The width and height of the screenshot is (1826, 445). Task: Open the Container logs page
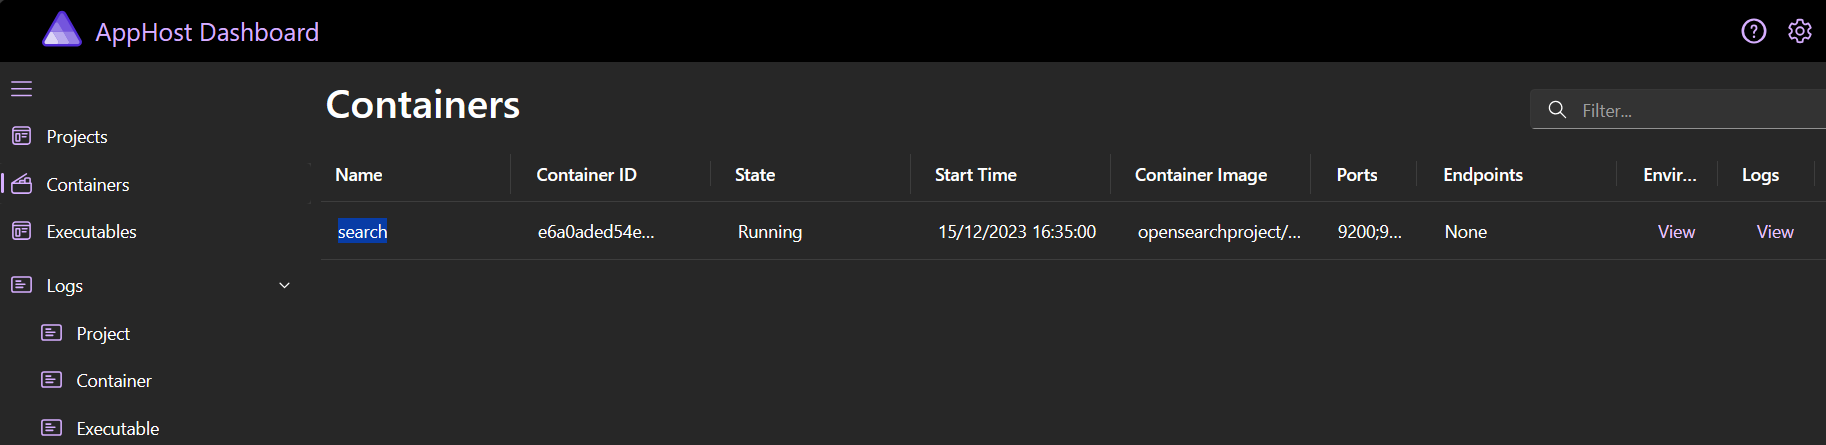[x=114, y=380]
